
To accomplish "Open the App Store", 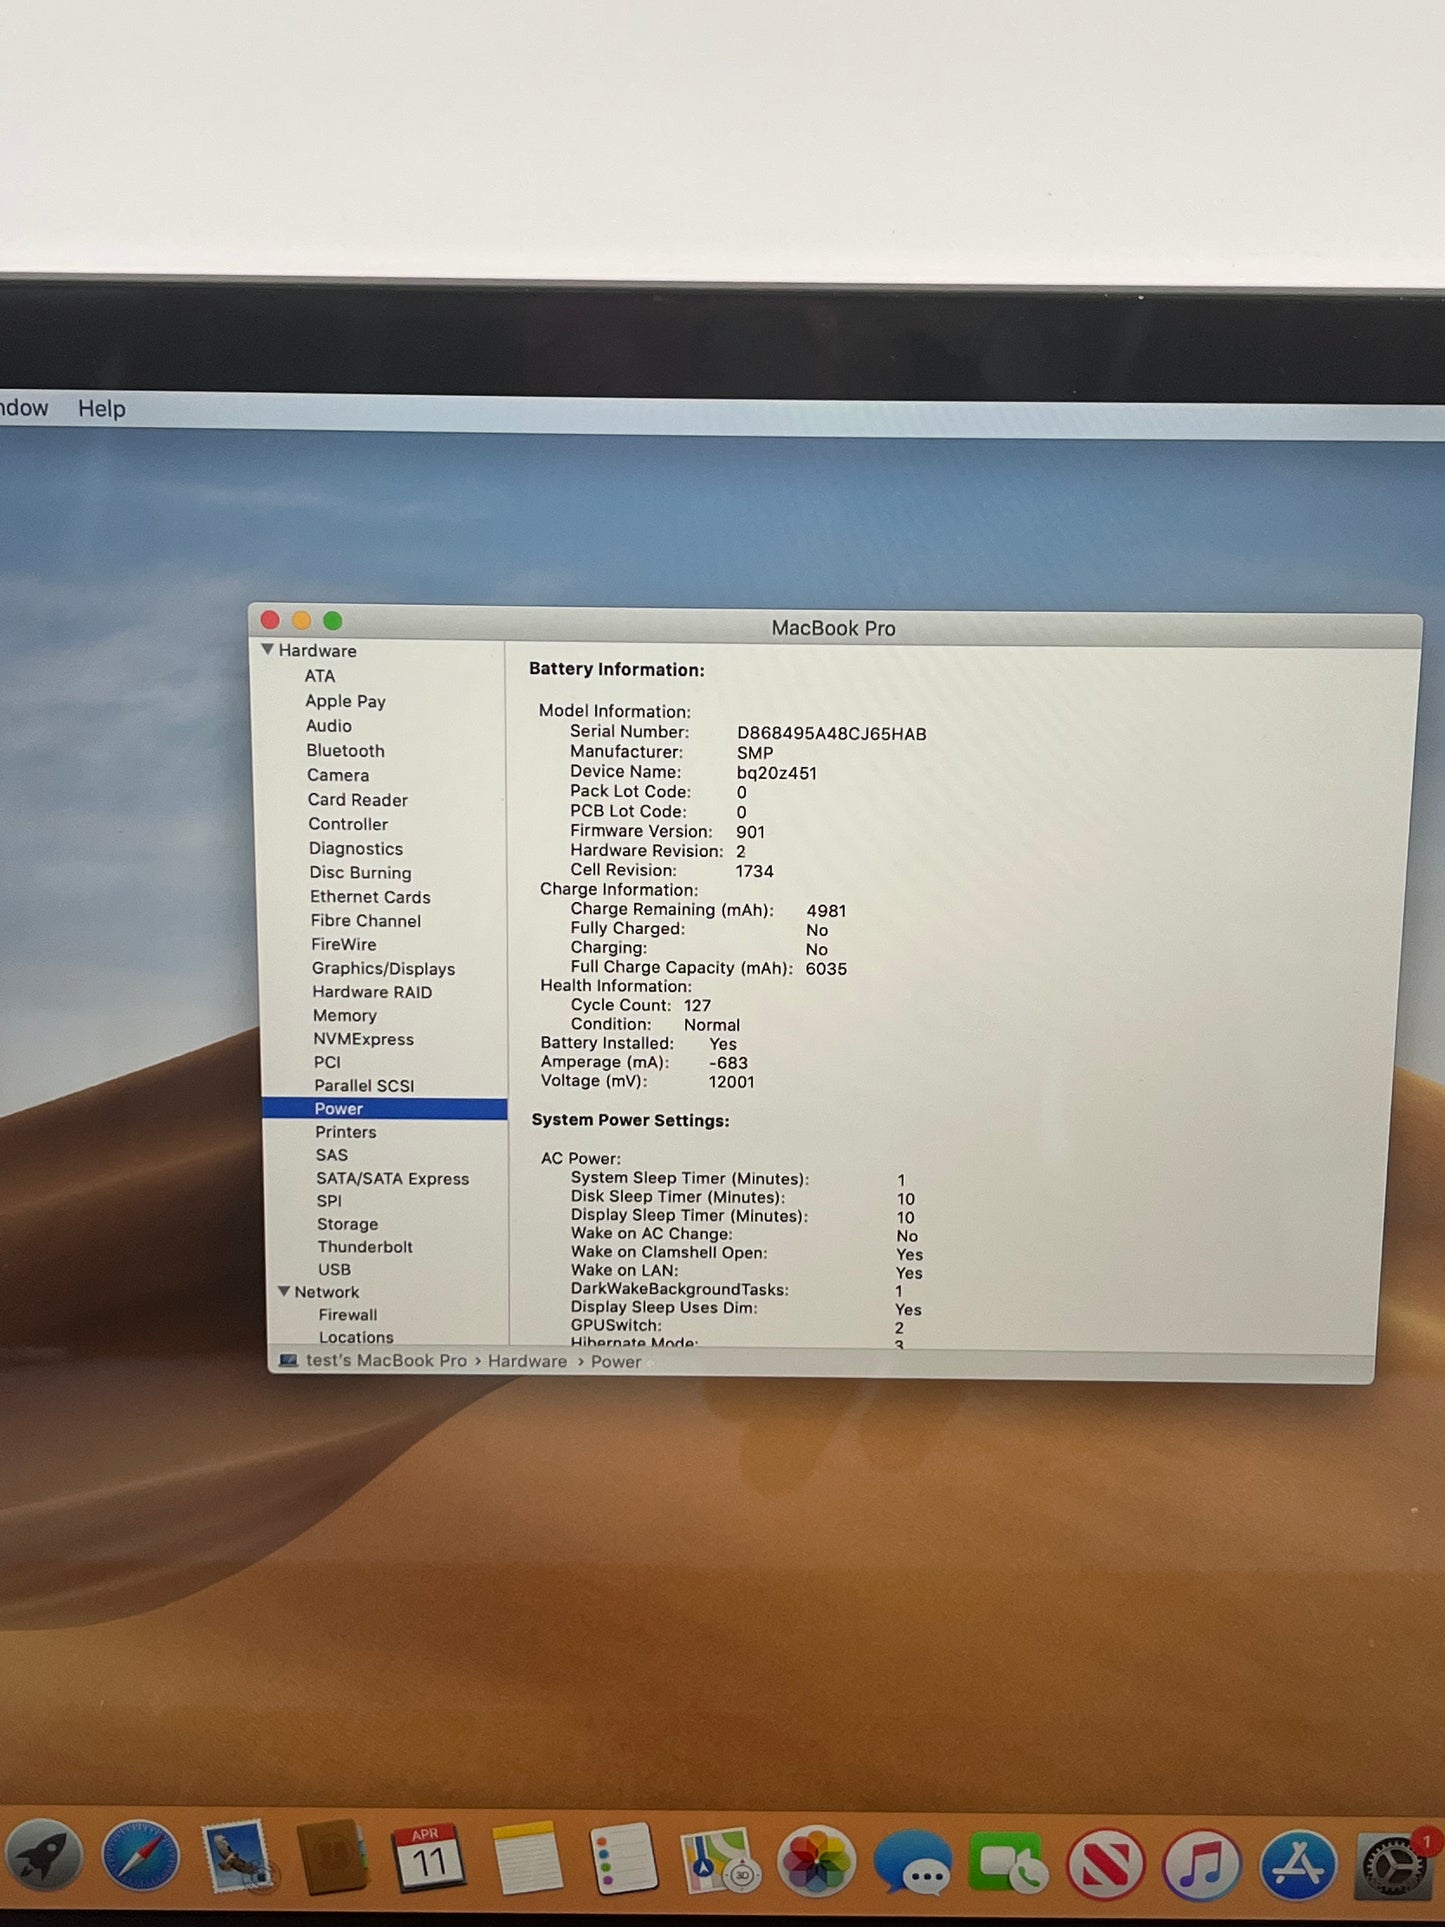I will (x=1297, y=1866).
